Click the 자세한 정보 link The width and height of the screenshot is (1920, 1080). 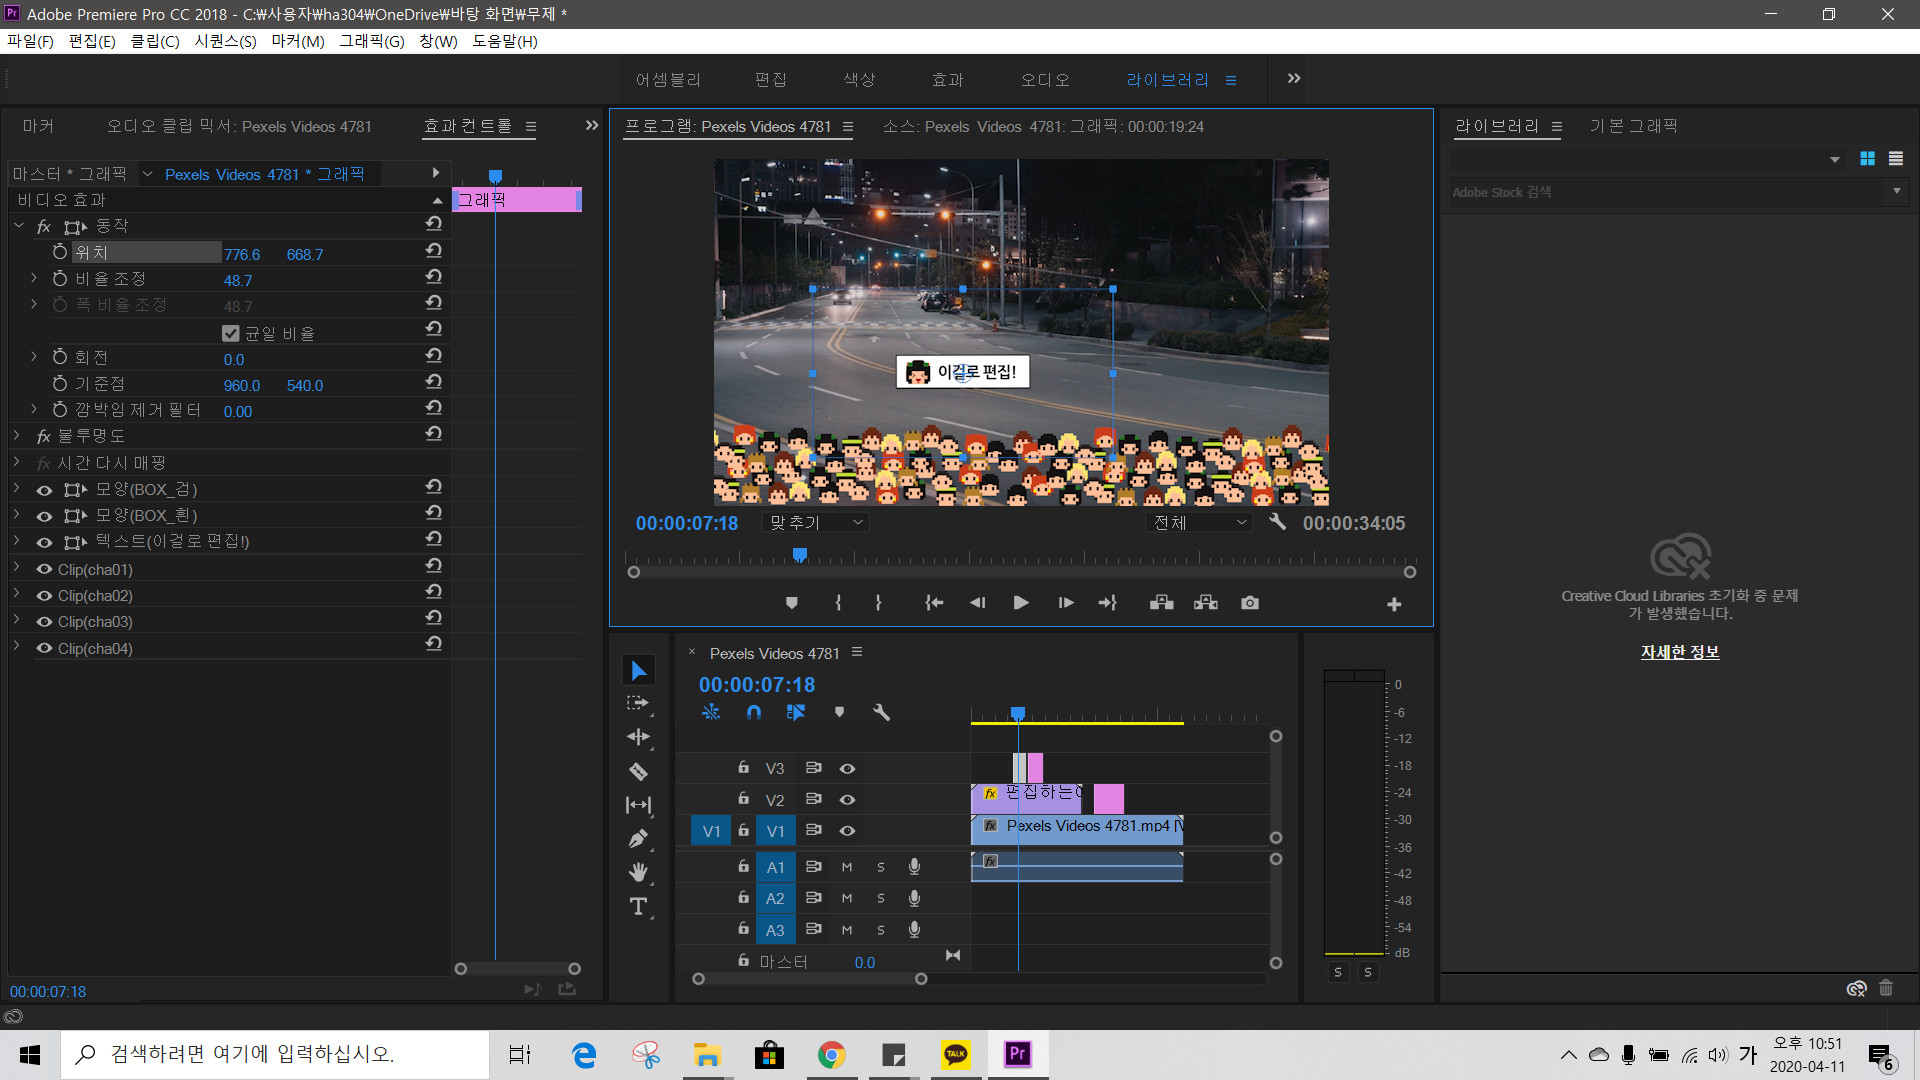click(1680, 652)
